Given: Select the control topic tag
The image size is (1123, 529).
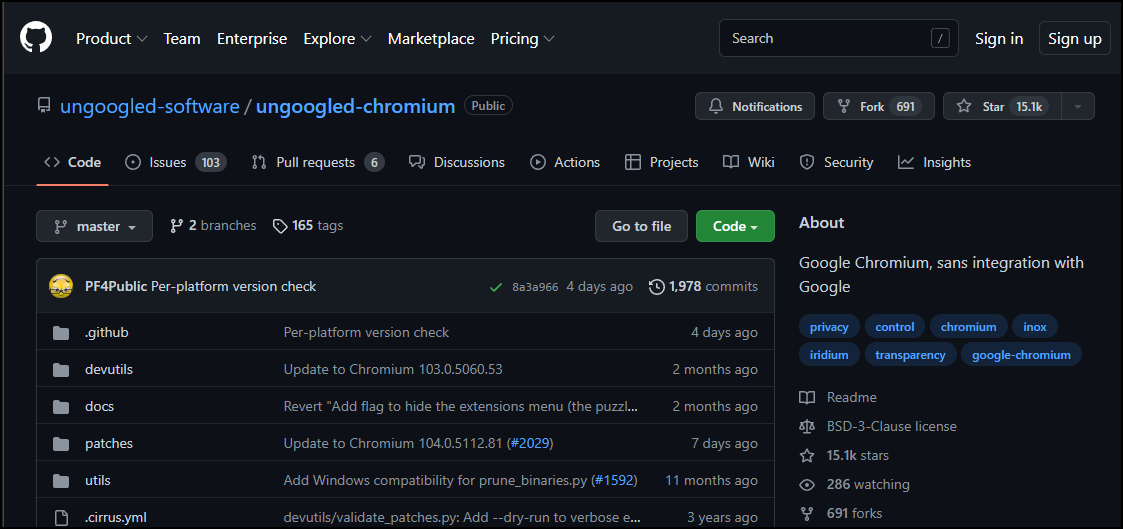Looking at the screenshot, I should tap(895, 327).
